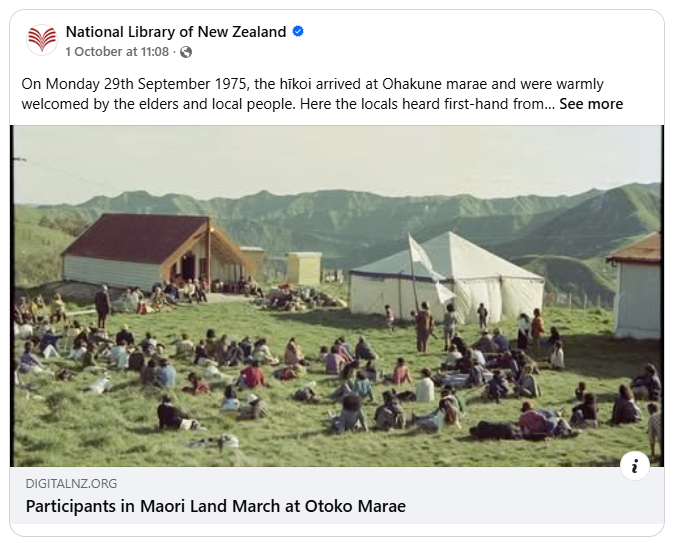Open the National Library of New Zealand page name
Image resolution: width=673 pixels, height=543 pixels.
(176, 32)
